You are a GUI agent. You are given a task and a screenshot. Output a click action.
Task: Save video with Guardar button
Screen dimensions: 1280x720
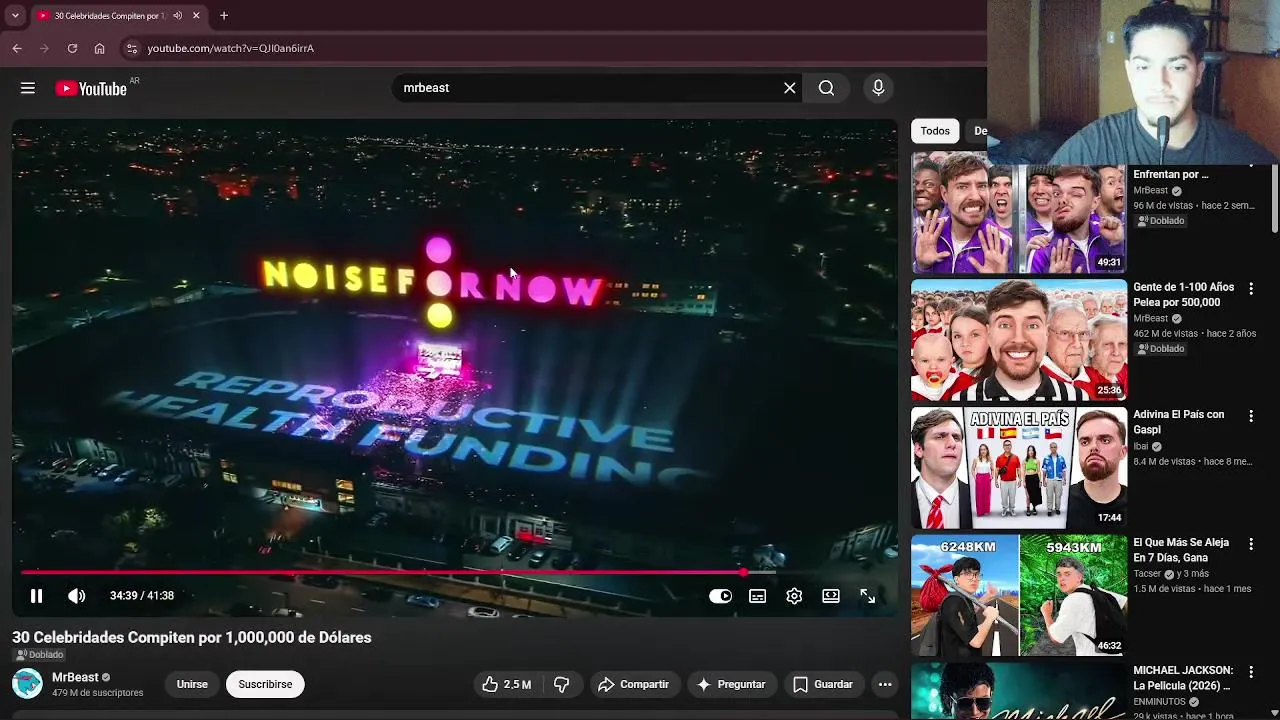click(x=823, y=685)
